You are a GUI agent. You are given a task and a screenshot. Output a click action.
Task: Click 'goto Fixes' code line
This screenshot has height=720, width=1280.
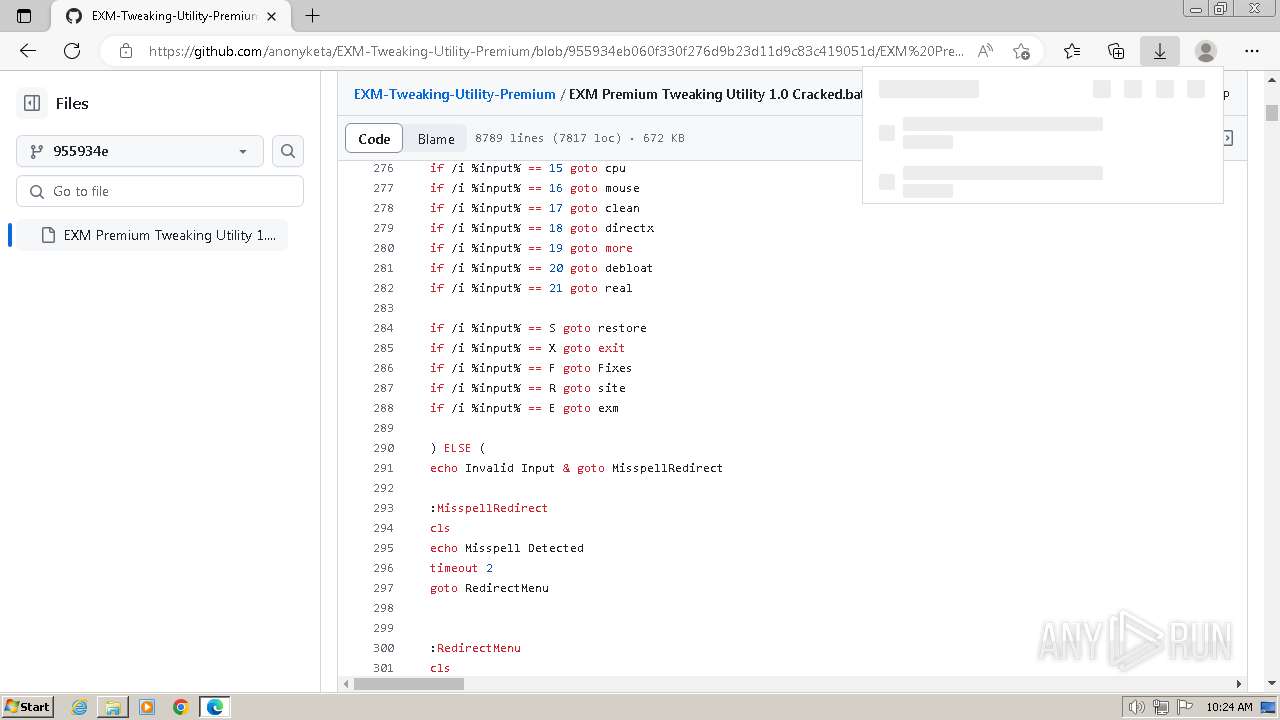point(531,368)
